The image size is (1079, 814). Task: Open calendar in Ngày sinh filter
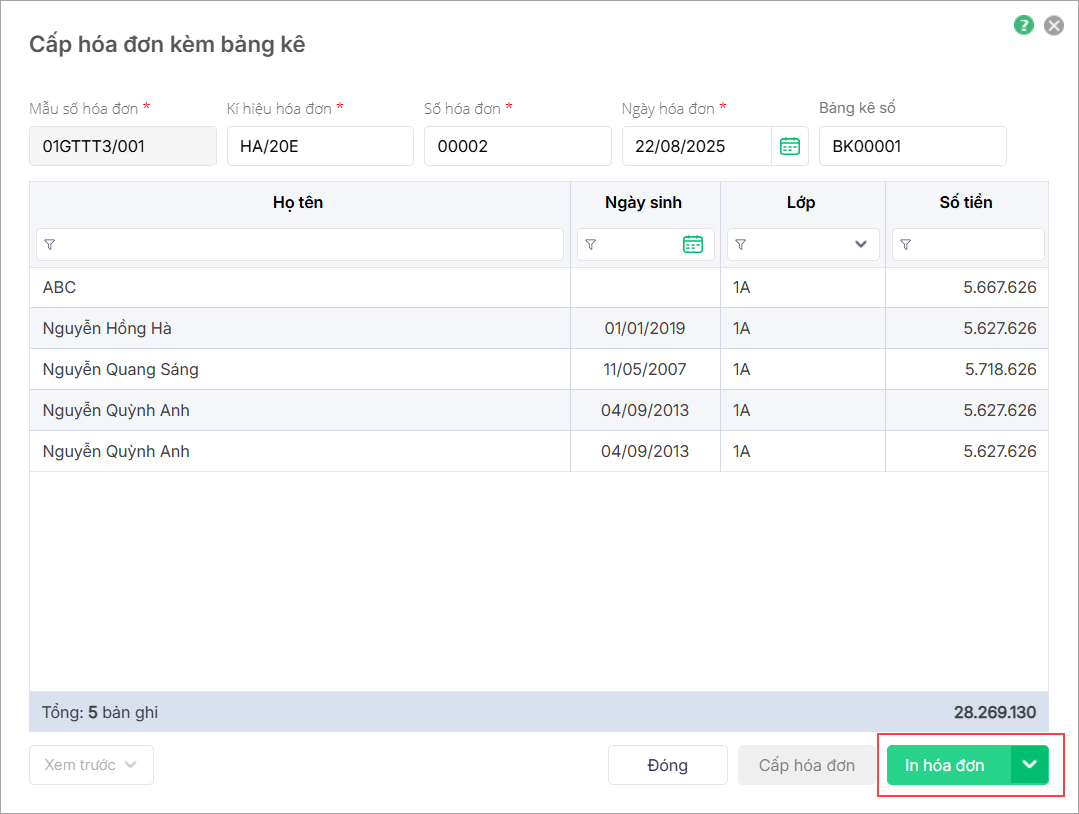pyautogui.click(x=693, y=244)
